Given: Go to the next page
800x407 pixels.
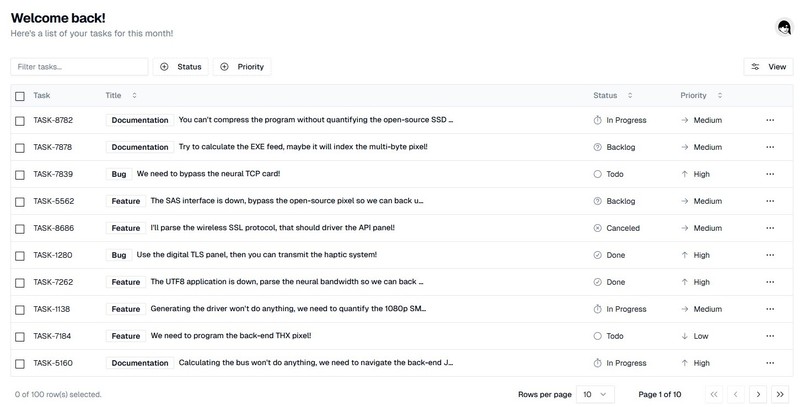Looking at the screenshot, I should [758, 394].
